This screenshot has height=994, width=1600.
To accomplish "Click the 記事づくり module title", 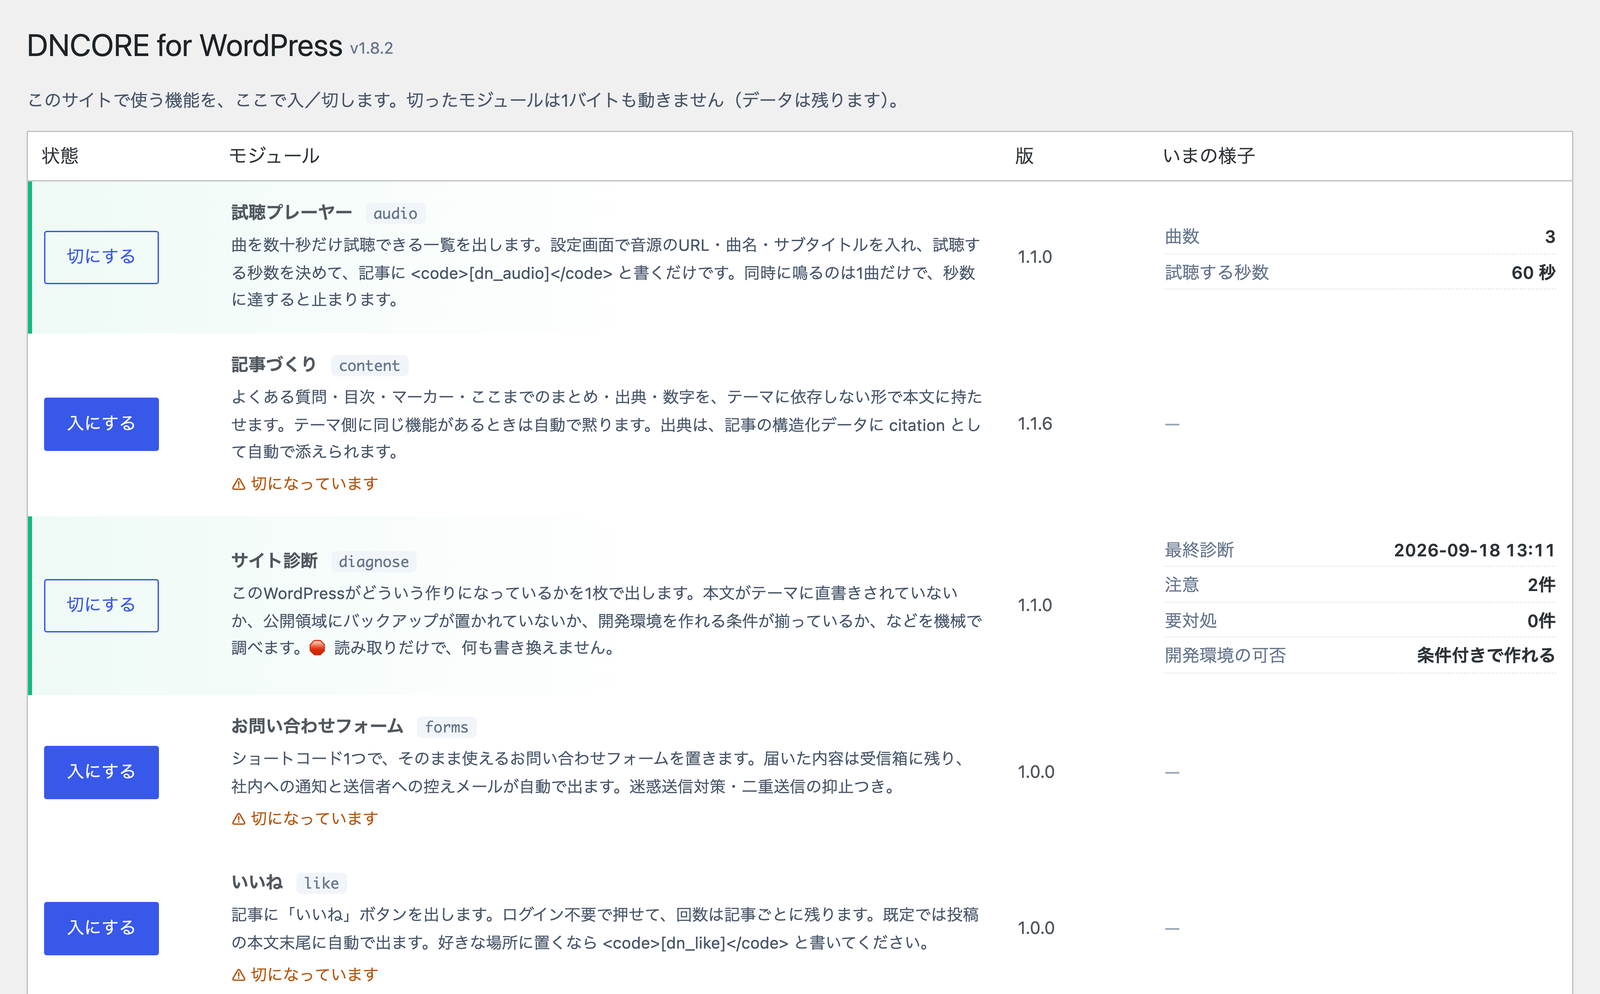I will [x=274, y=364].
